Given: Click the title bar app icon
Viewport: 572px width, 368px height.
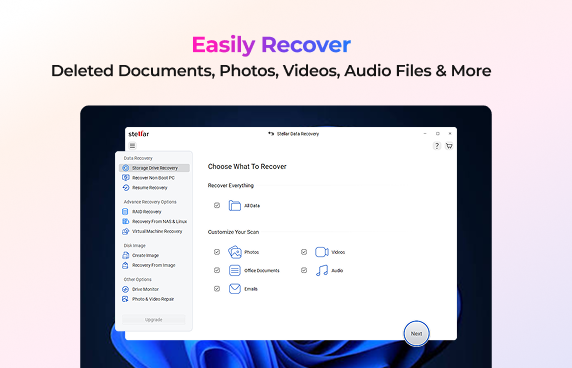Looking at the screenshot, I should coord(271,134).
